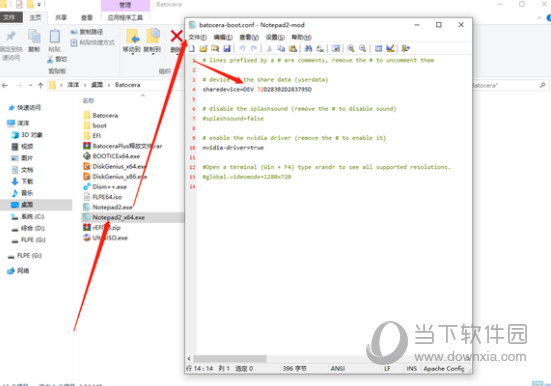Select UltraISO.exe in file list
551x386 pixels.
click(105, 238)
